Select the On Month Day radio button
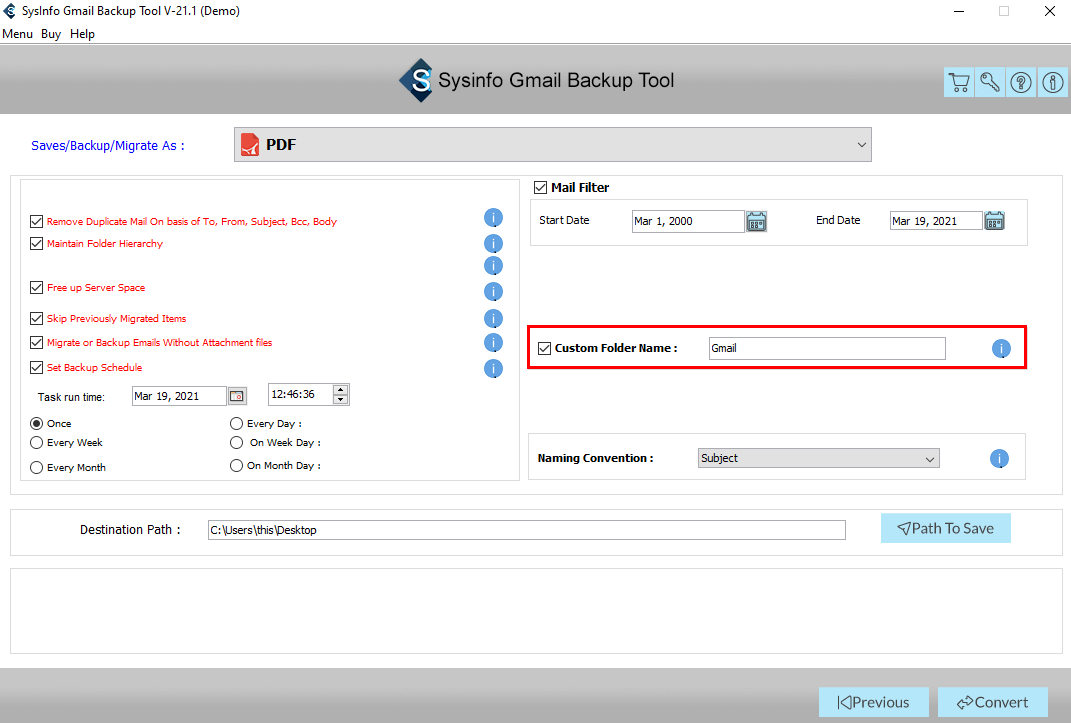The image size is (1071, 723). [236, 466]
